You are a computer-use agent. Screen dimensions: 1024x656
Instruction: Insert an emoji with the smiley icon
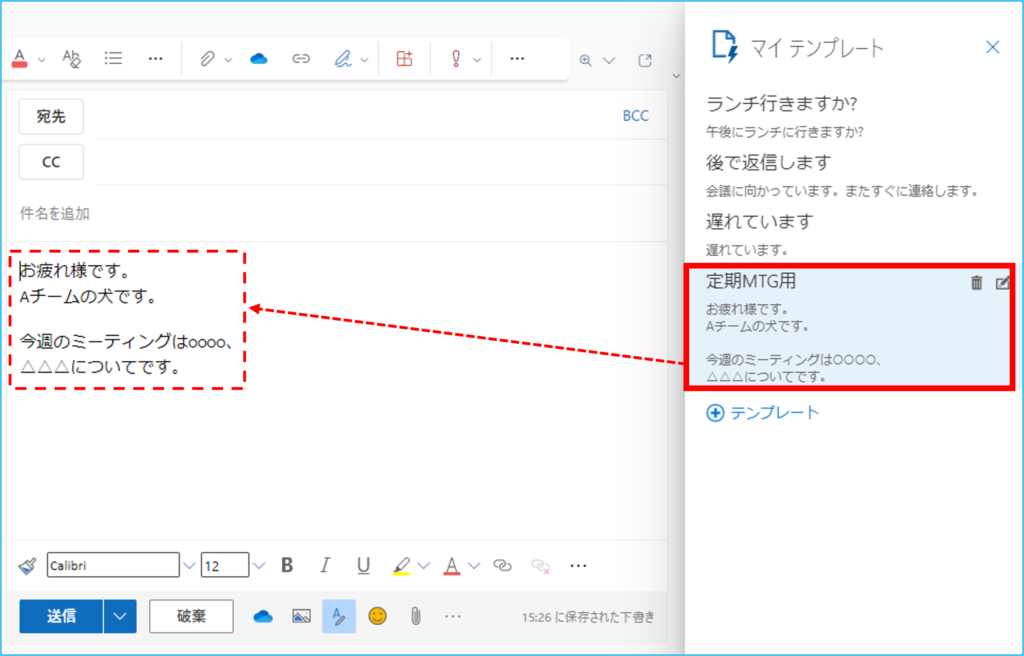click(x=377, y=616)
